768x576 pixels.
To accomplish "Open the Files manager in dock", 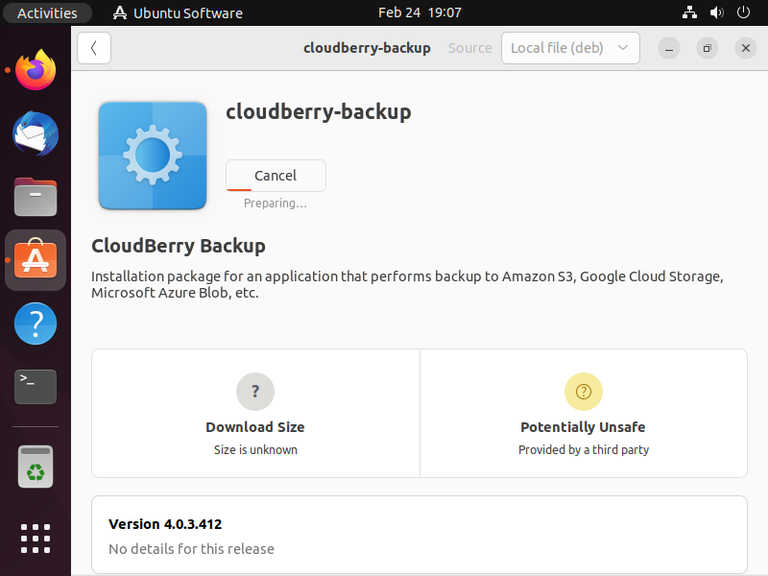I will [x=36, y=197].
